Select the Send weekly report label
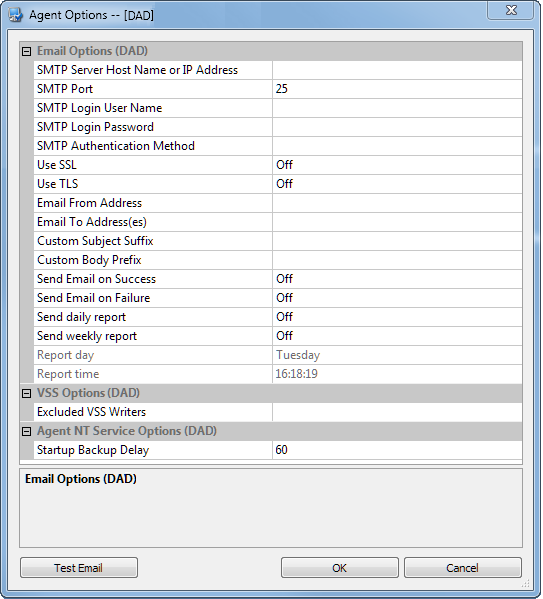This screenshot has height=599, width=543. [x=87, y=336]
